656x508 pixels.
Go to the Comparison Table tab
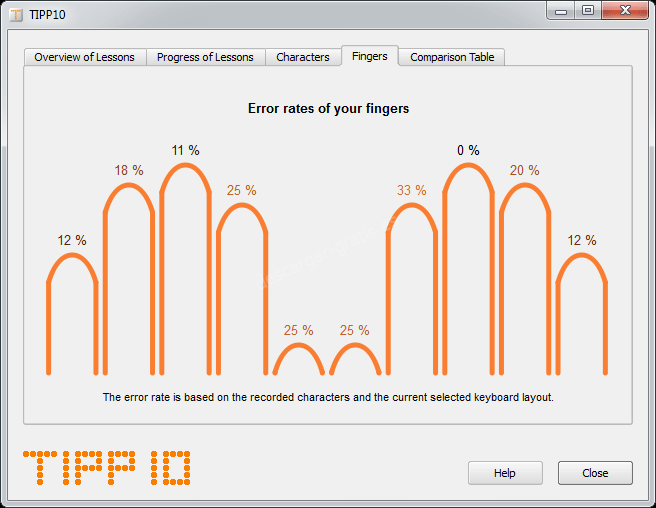(452, 57)
